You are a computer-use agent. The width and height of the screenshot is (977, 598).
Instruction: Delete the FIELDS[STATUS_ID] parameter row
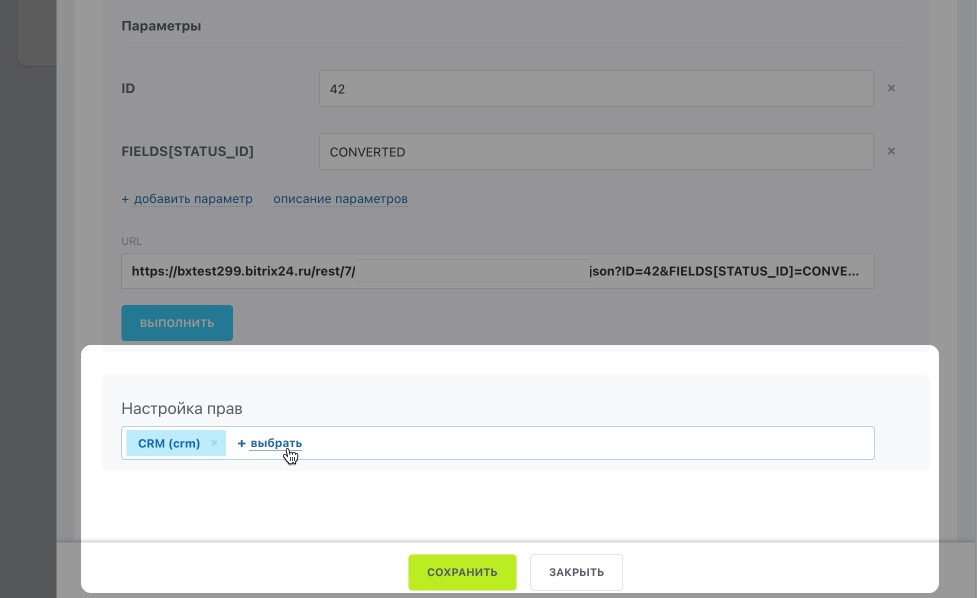891,151
